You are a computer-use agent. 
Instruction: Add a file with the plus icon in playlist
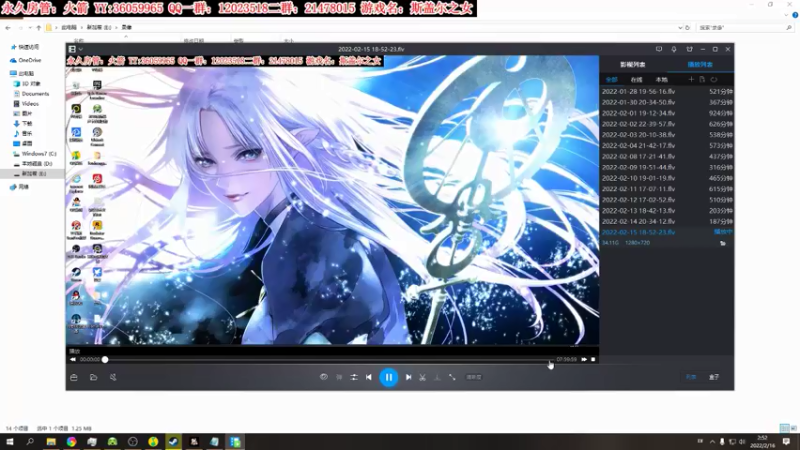[x=691, y=80]
